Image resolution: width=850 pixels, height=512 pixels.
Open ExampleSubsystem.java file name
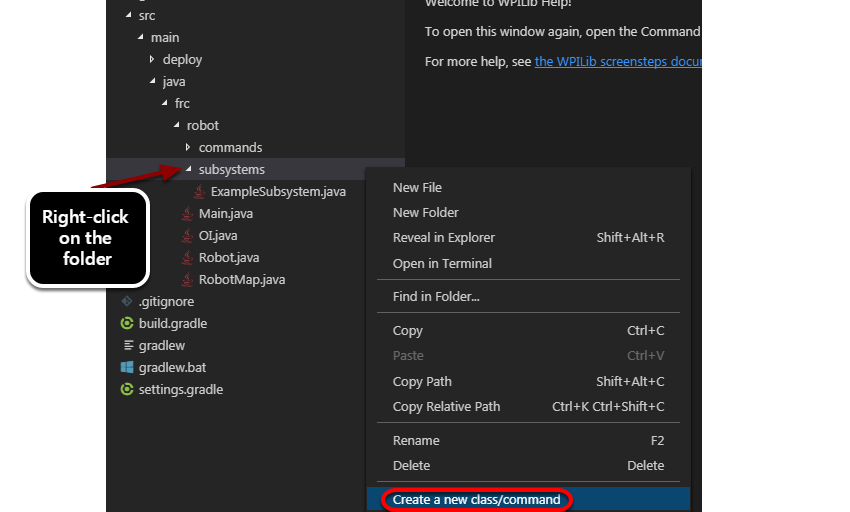click(x=278, y=192)
